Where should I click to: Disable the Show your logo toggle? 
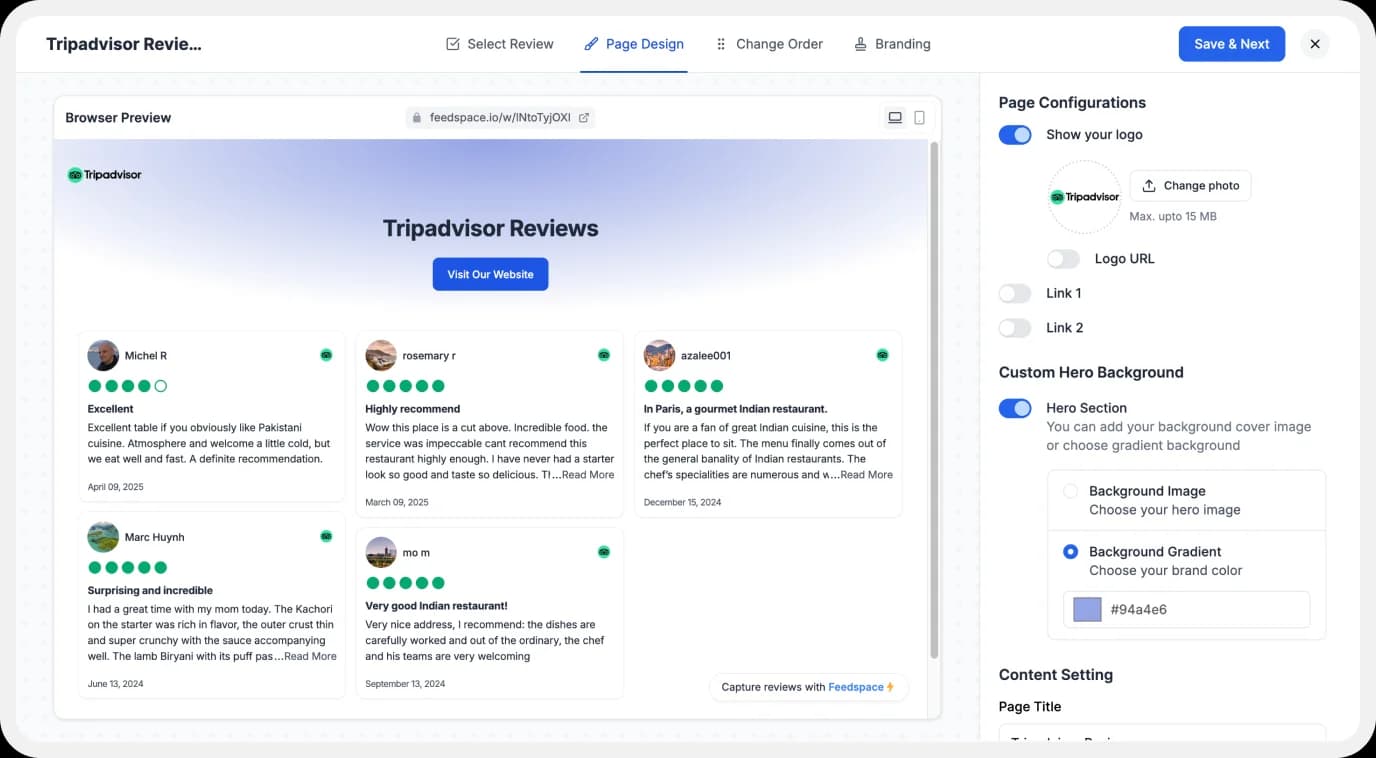(x=1015, y=135)
